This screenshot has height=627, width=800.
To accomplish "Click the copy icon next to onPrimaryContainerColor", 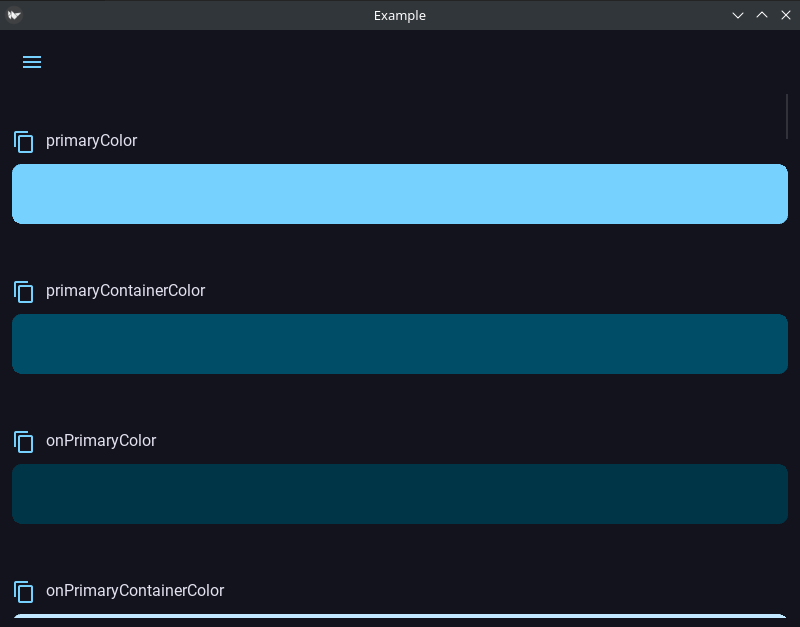I will click(x=23, y=592).
